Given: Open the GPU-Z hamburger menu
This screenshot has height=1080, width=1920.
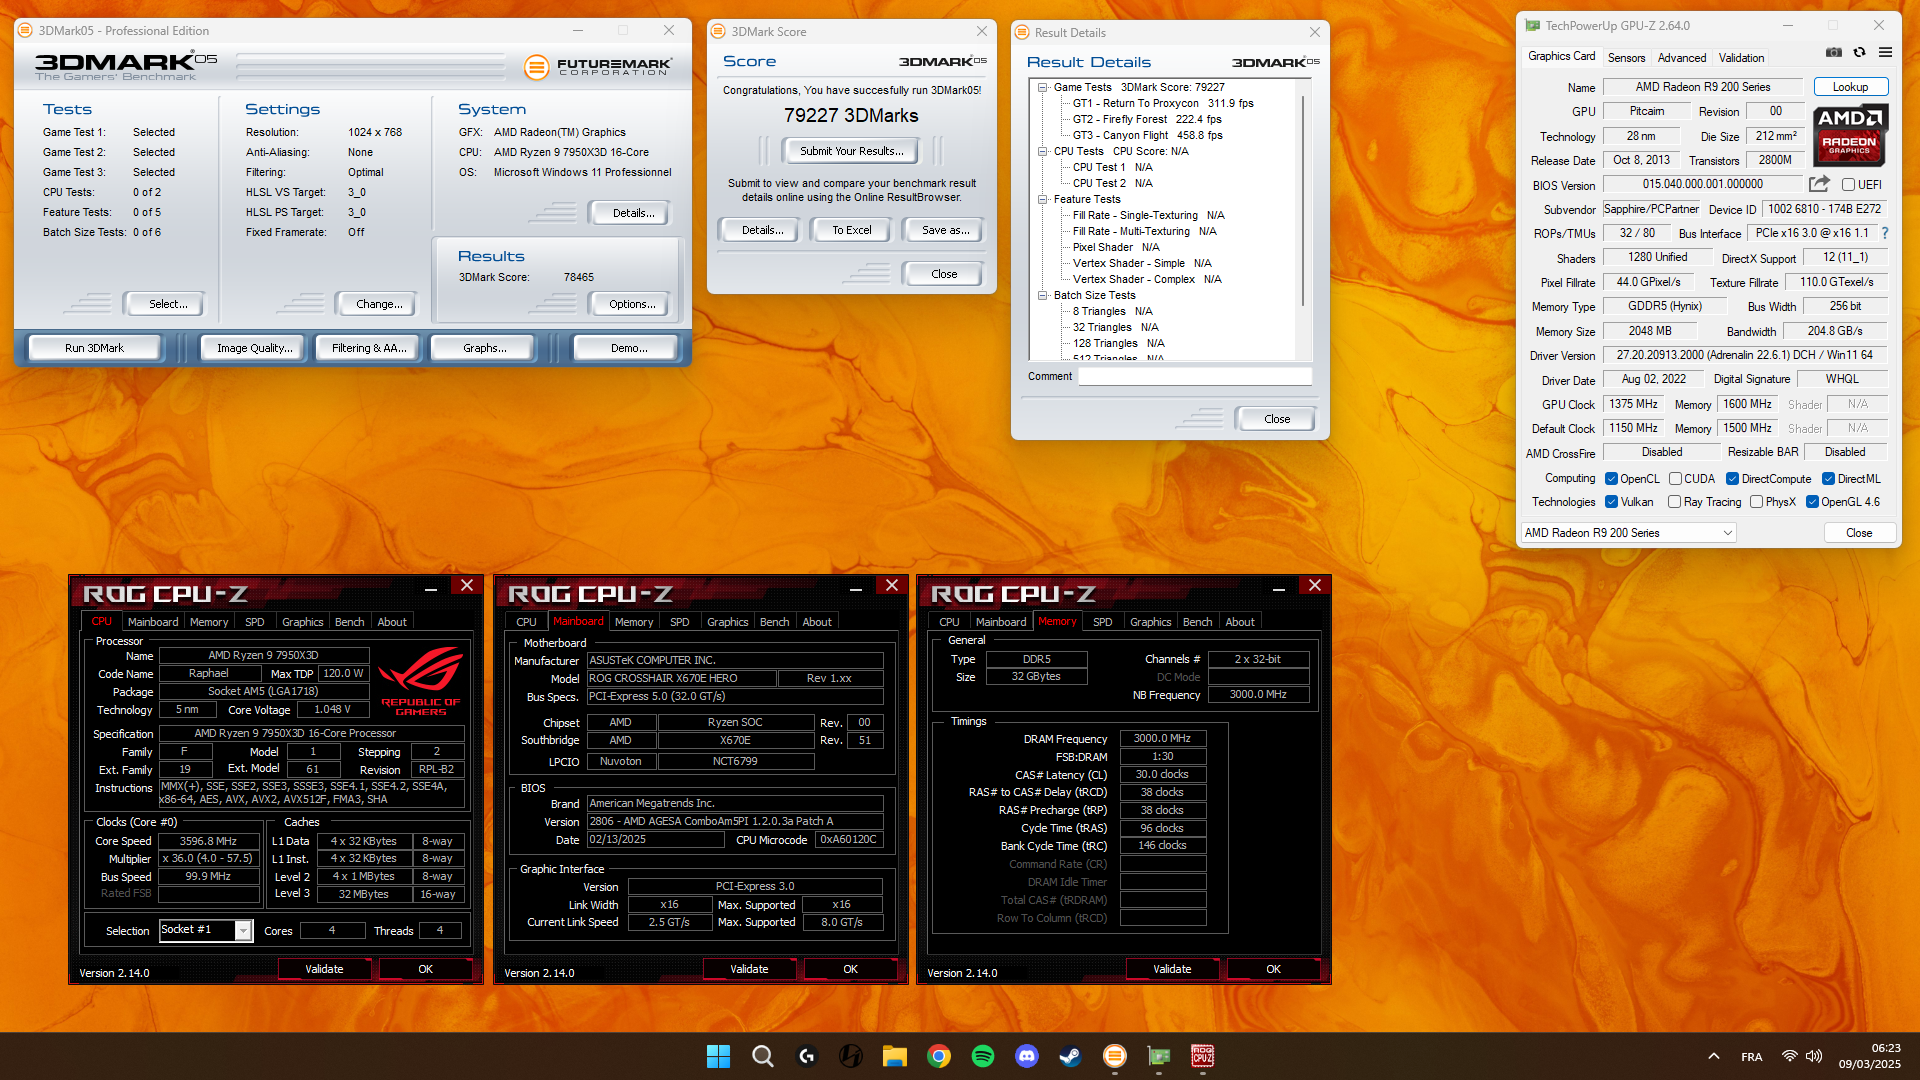Looking at the screenshot, I should [1885, 53].
